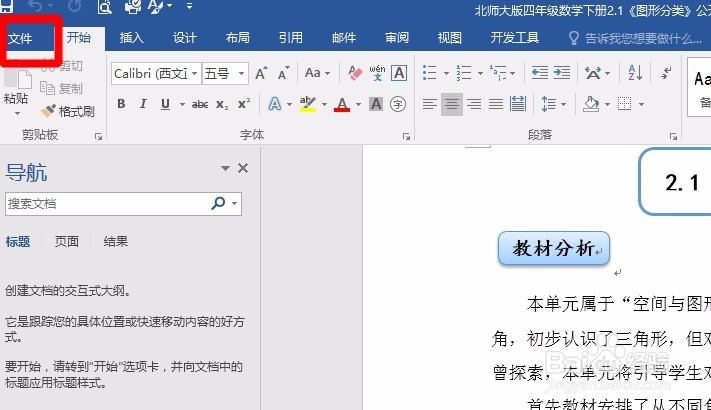
Task: Toggle strikethrough abc formatting
Action: click(x=200, y=105)
